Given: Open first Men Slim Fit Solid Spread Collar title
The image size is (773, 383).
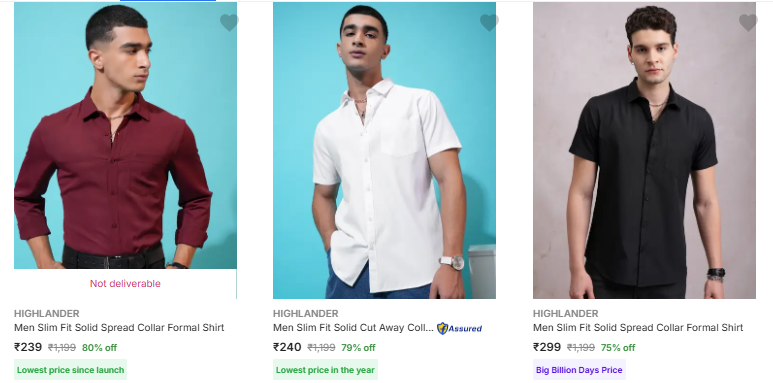Looking at the screenshot, I should click(x=119, y=328).
